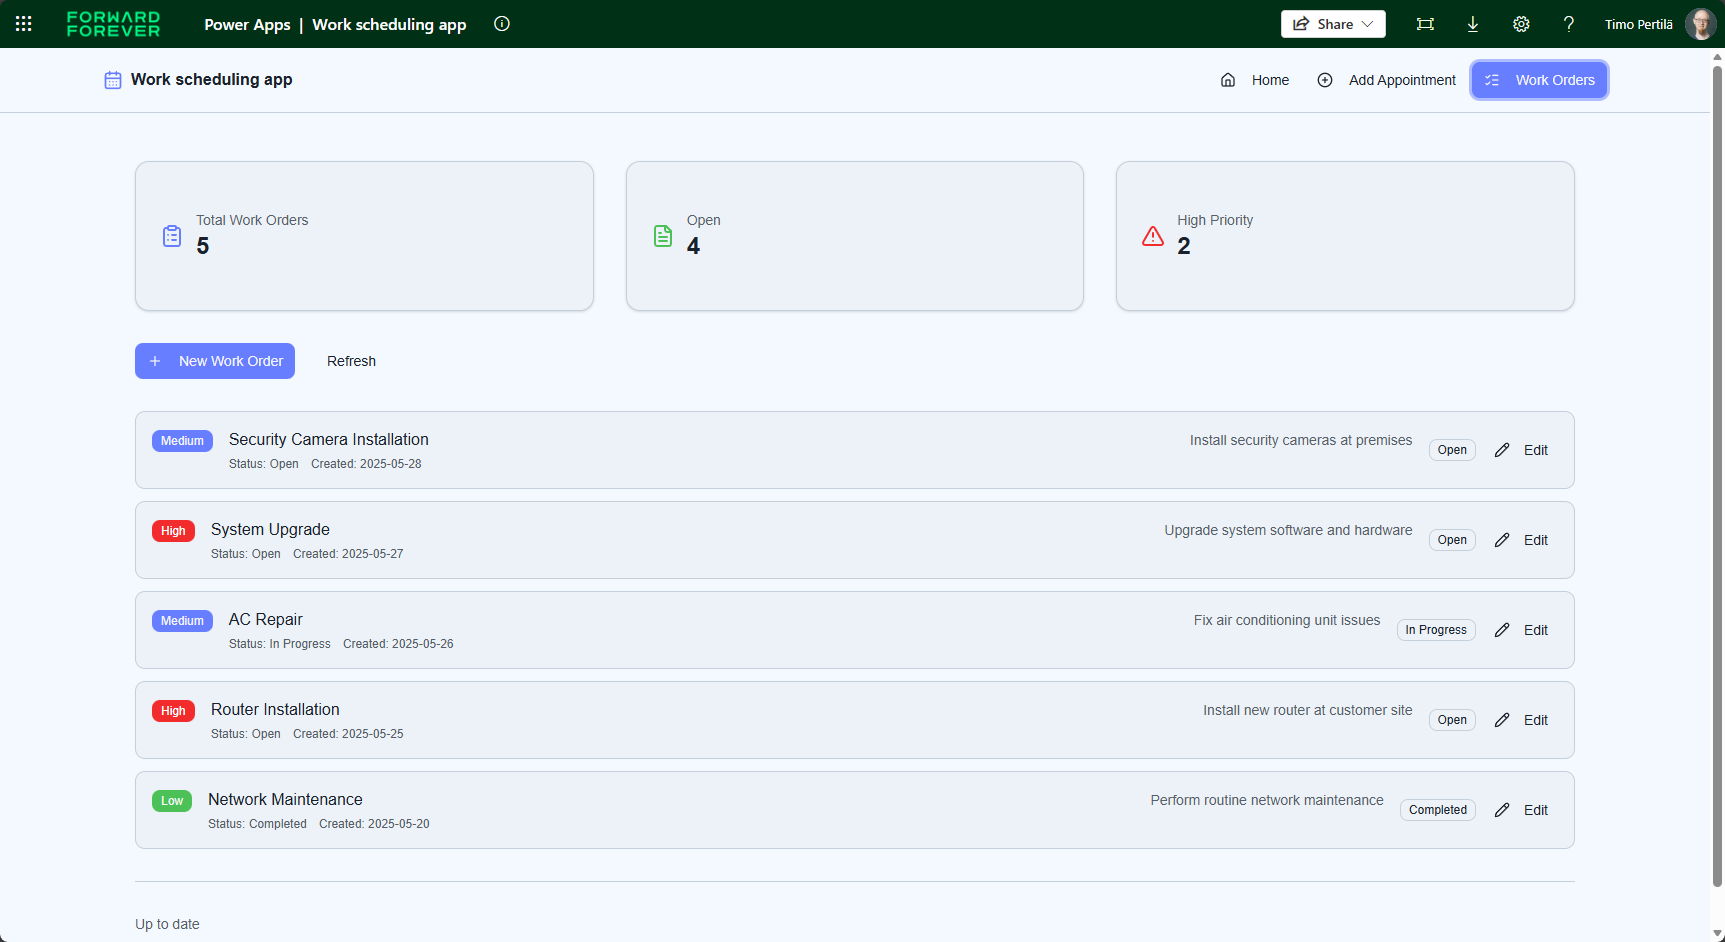Open the Add Appointment navigation tab
This screenshot has height=942, width=1725.
pos(1387,80)
